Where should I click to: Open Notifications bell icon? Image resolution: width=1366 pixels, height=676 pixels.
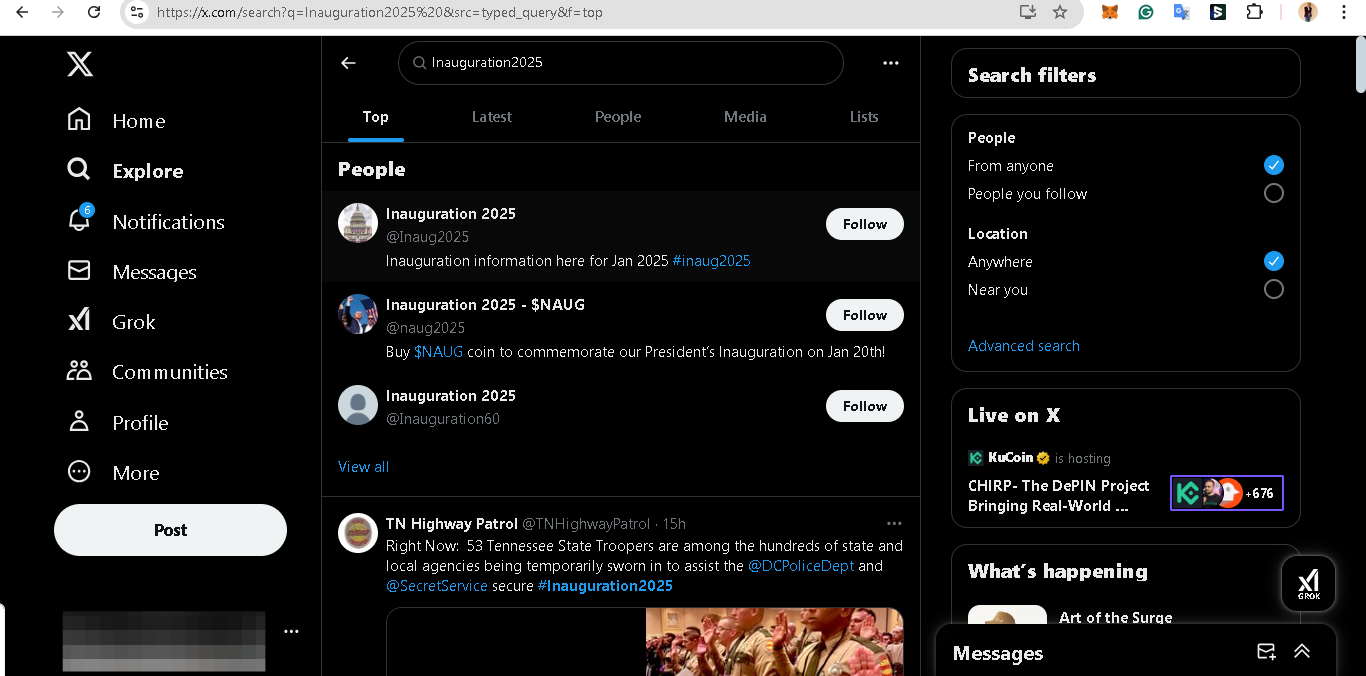coord(79,220)
